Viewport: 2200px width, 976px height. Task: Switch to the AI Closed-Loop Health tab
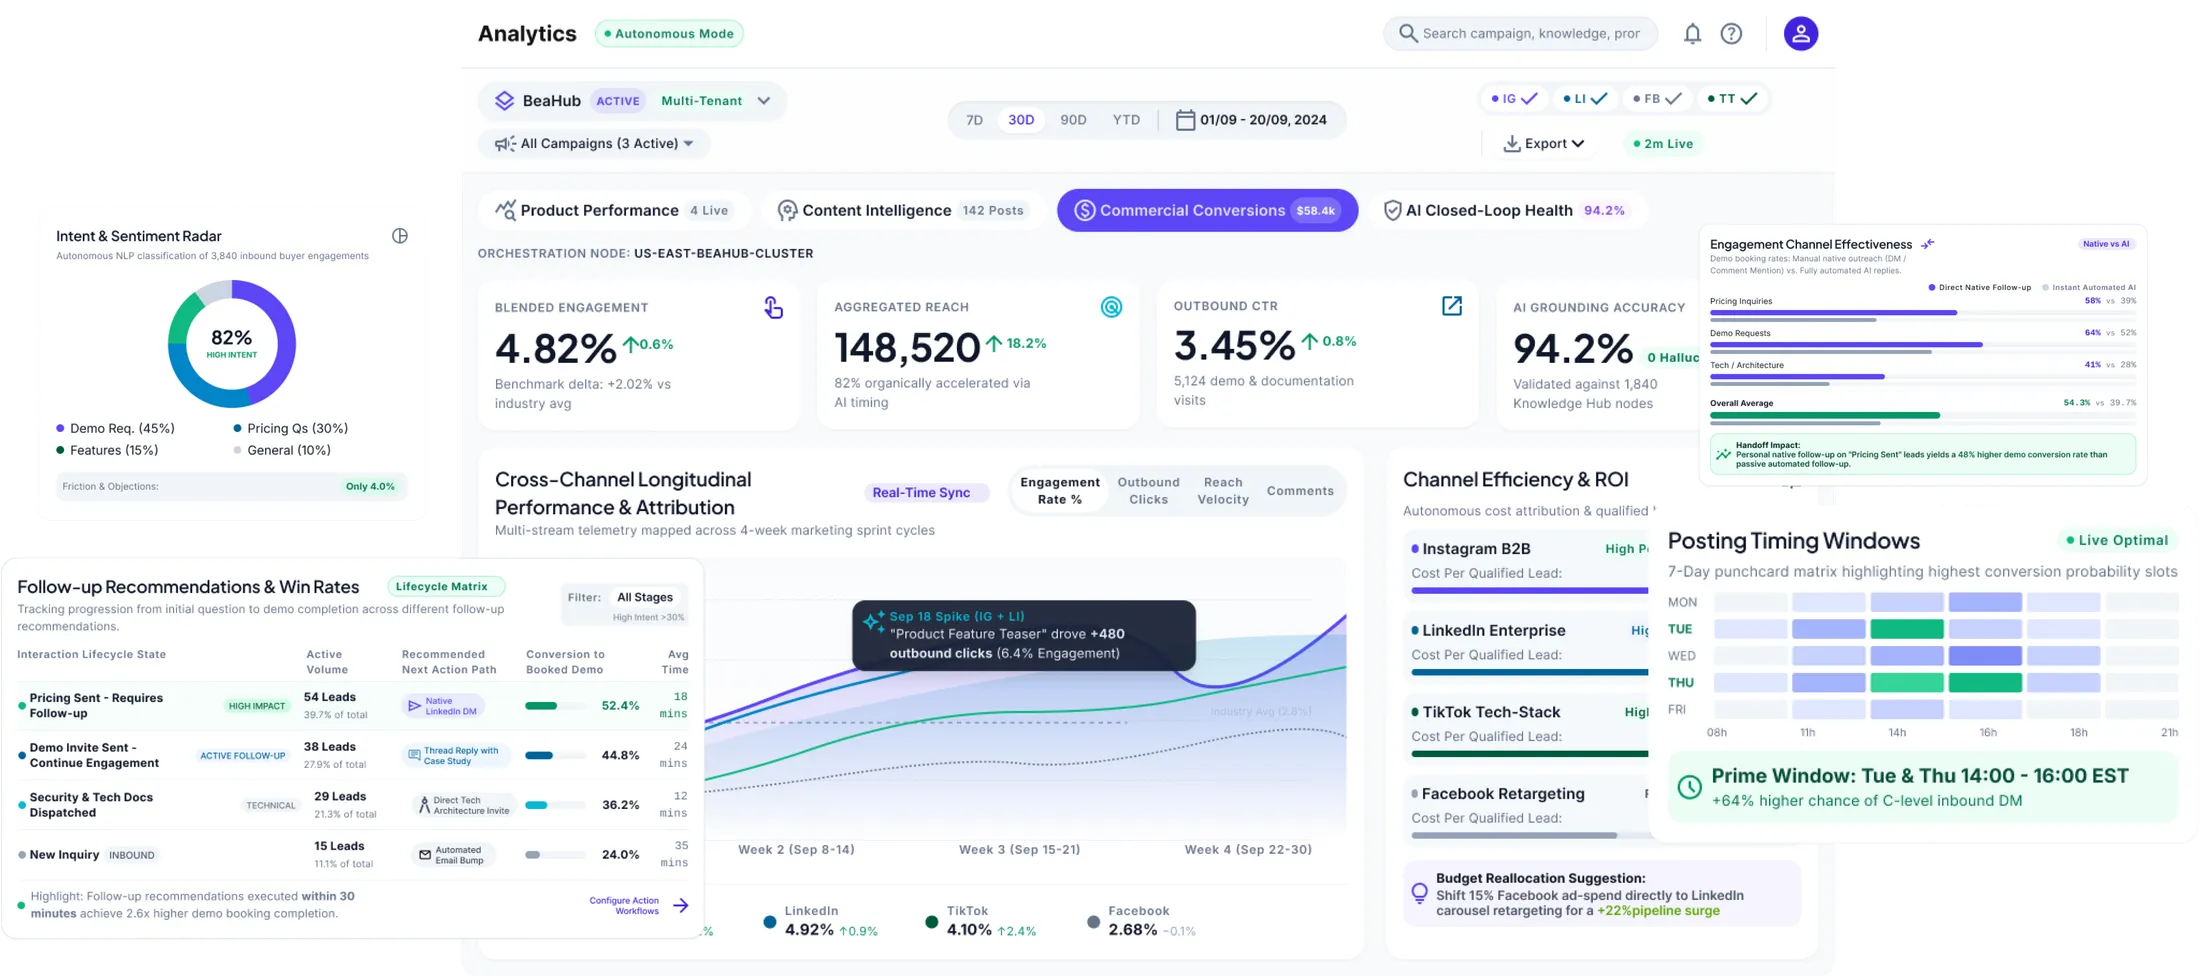tap(1506, 210)
